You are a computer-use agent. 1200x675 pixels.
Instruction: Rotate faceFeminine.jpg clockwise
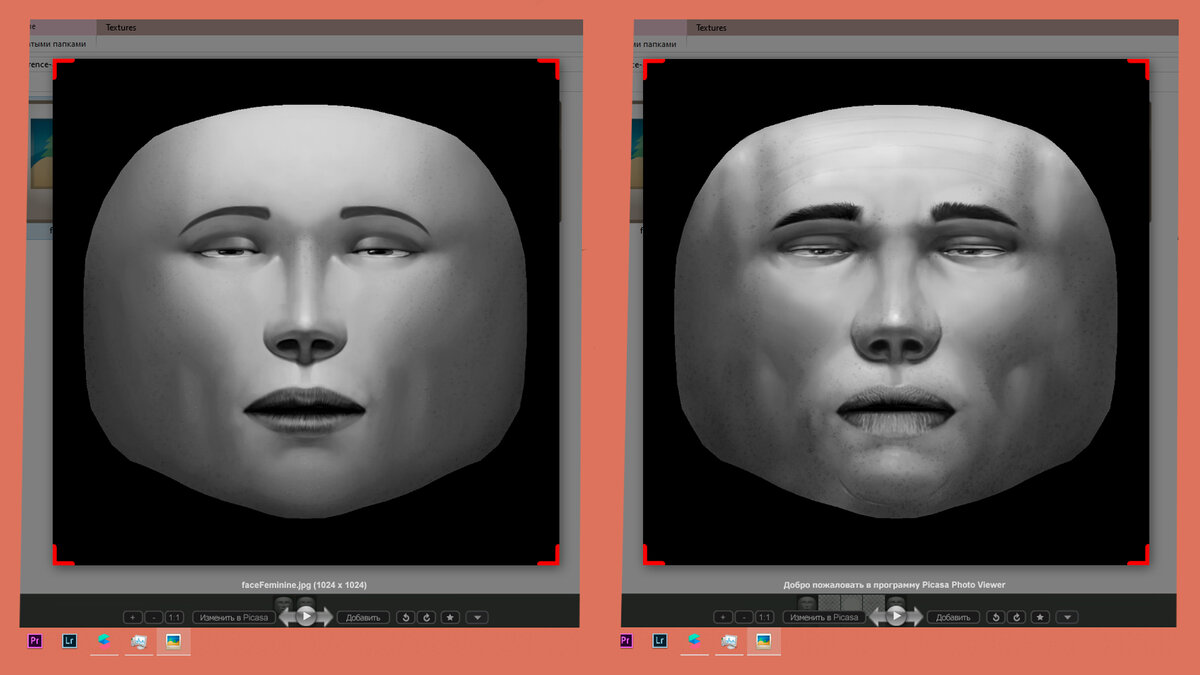click(427, 617)
